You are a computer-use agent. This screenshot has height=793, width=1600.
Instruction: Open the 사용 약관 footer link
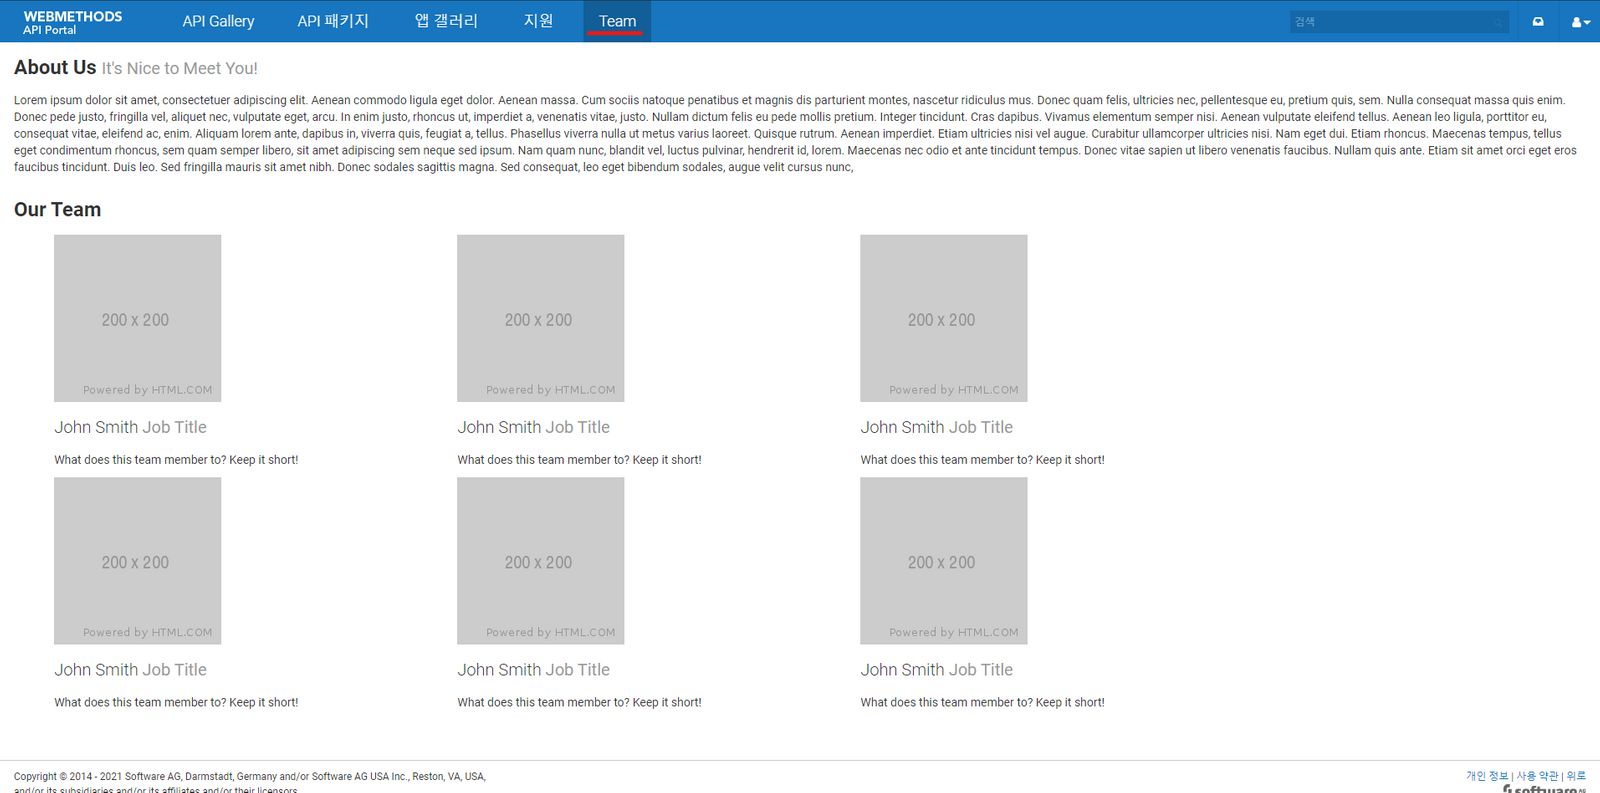tap(1537, 776)
